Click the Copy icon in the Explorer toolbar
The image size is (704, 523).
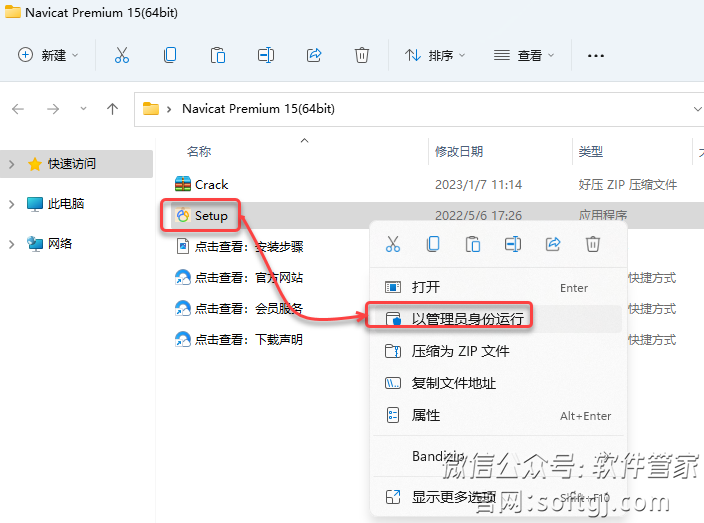[170, 55]
